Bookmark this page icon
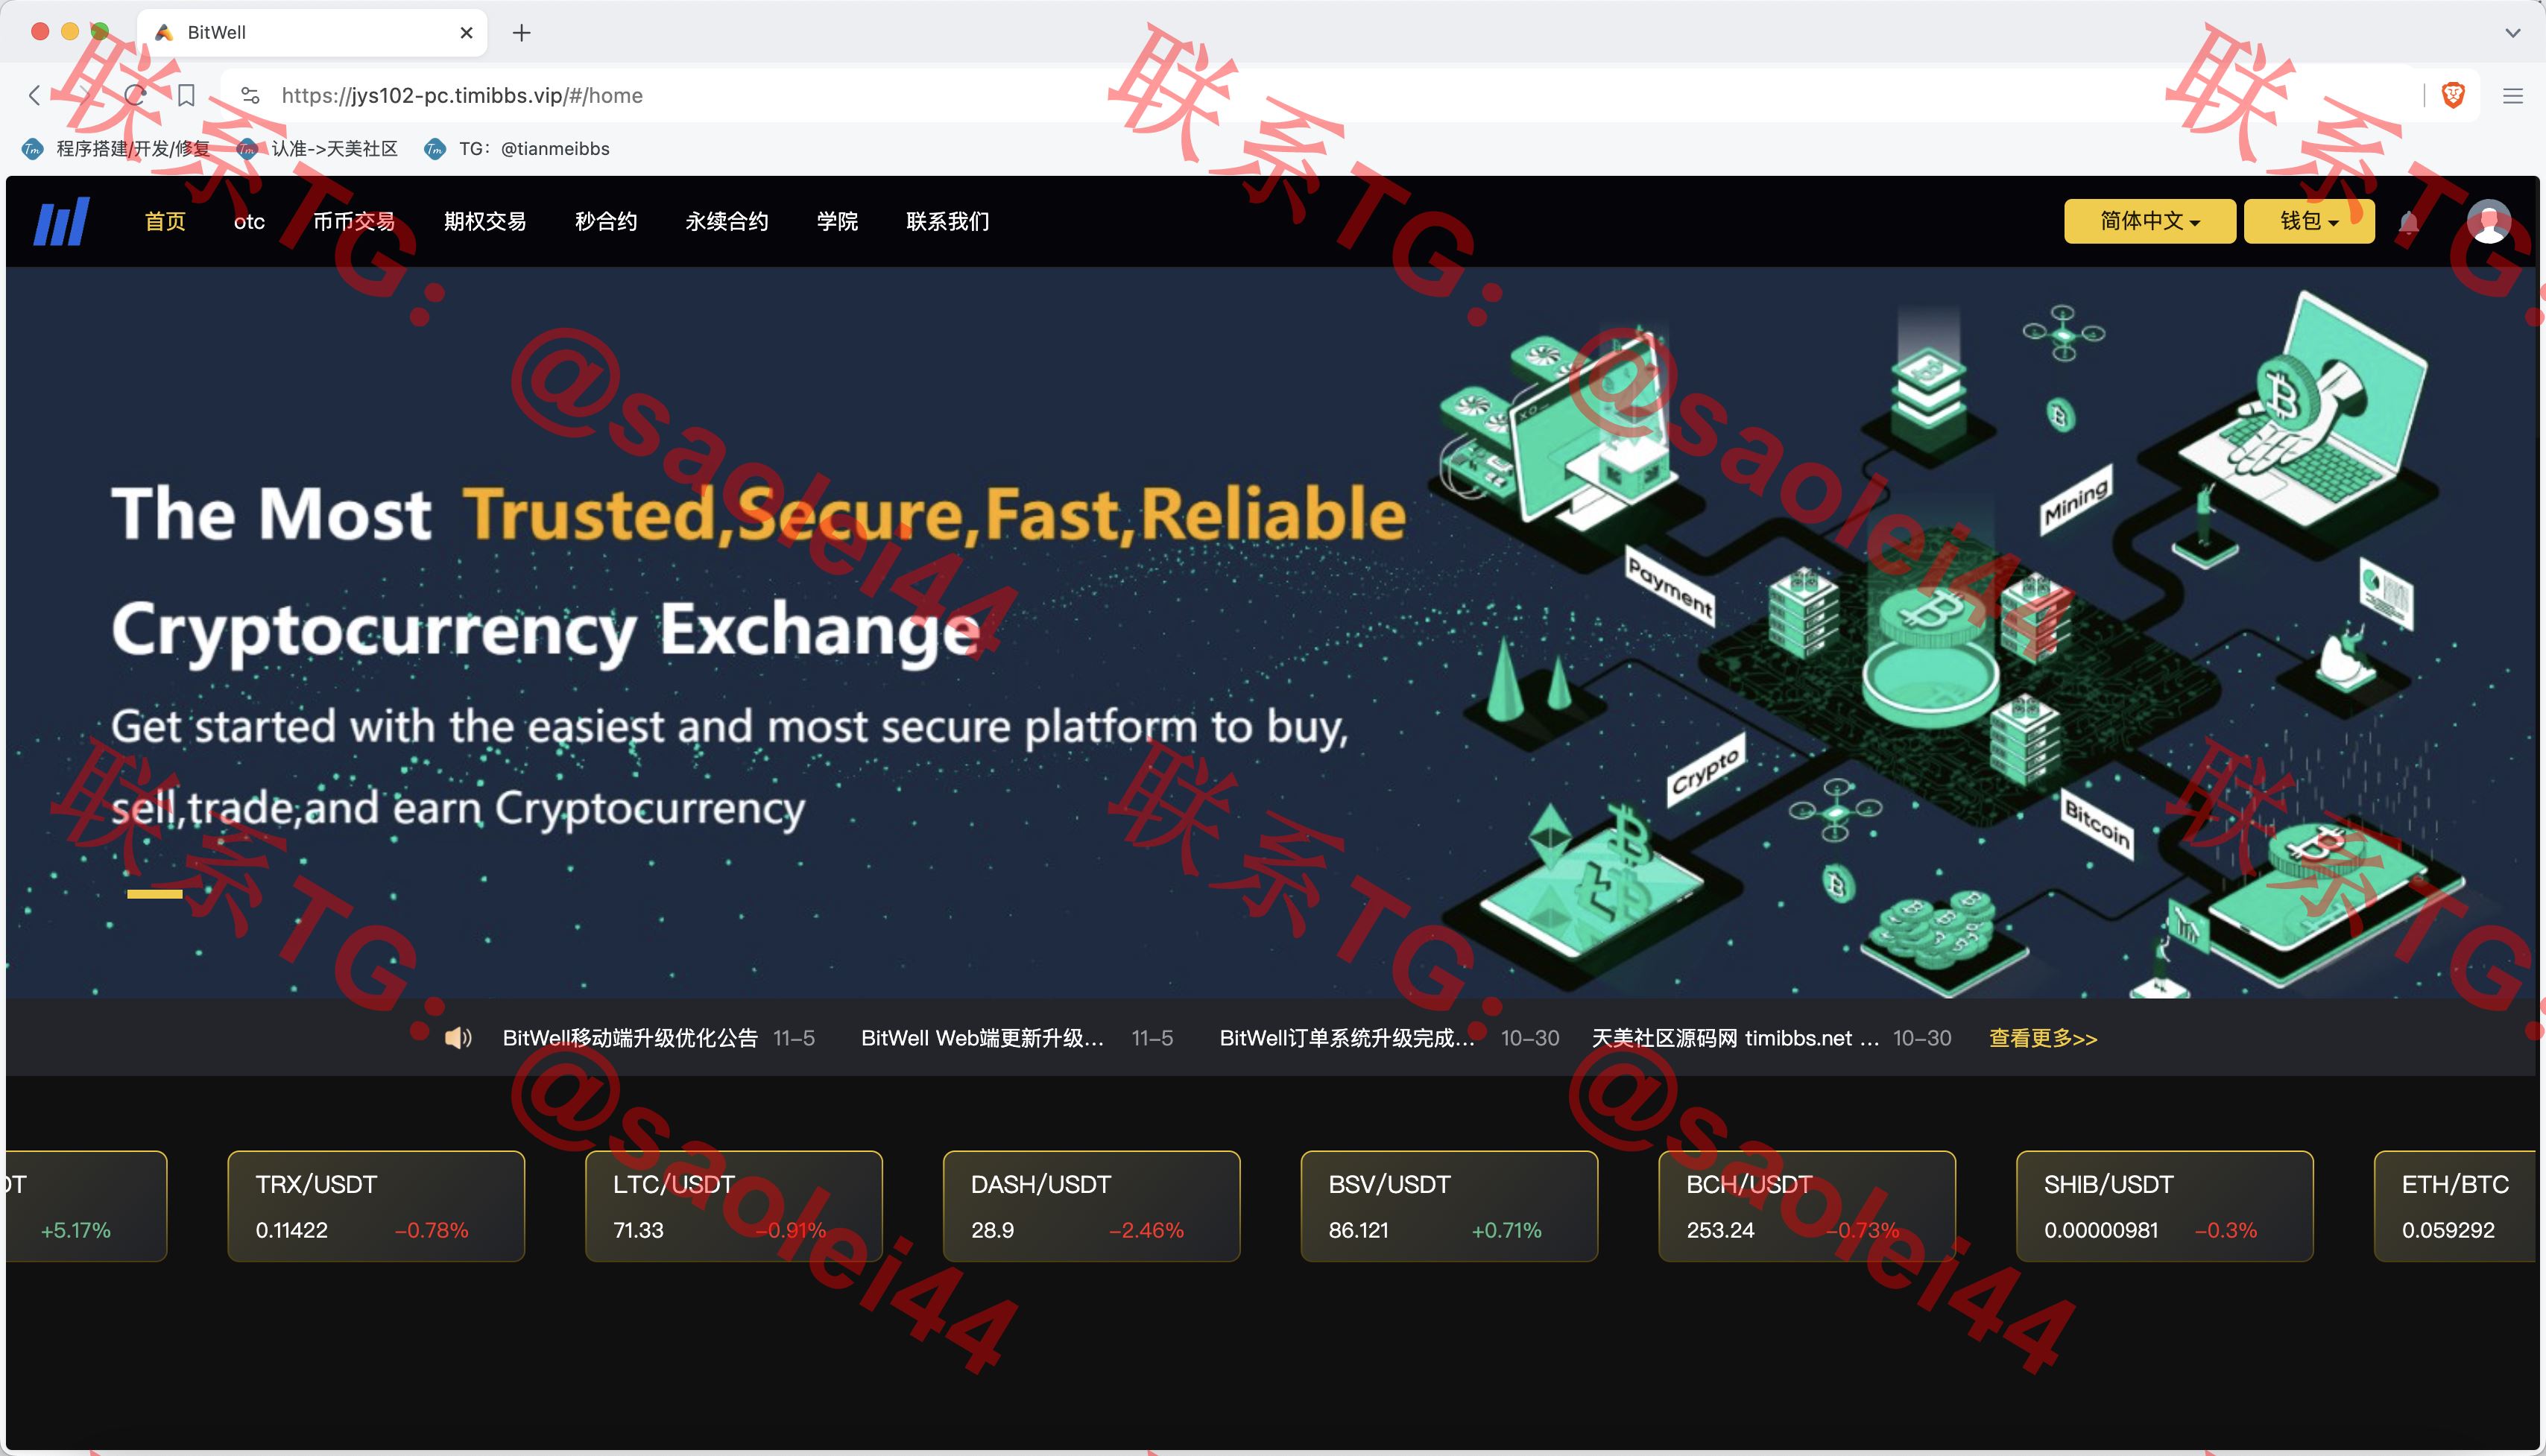The height and width of the screenshot is (1456, 2546). (x=186, y=95)
